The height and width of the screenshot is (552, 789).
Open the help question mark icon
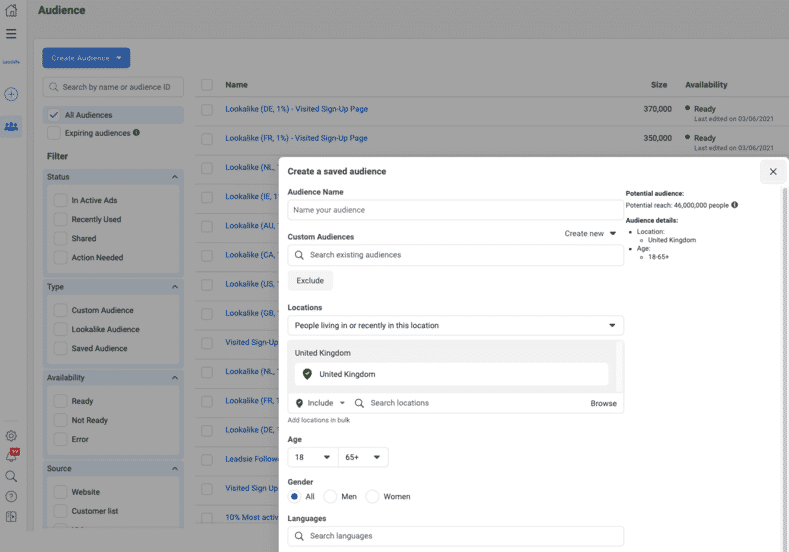11,497
